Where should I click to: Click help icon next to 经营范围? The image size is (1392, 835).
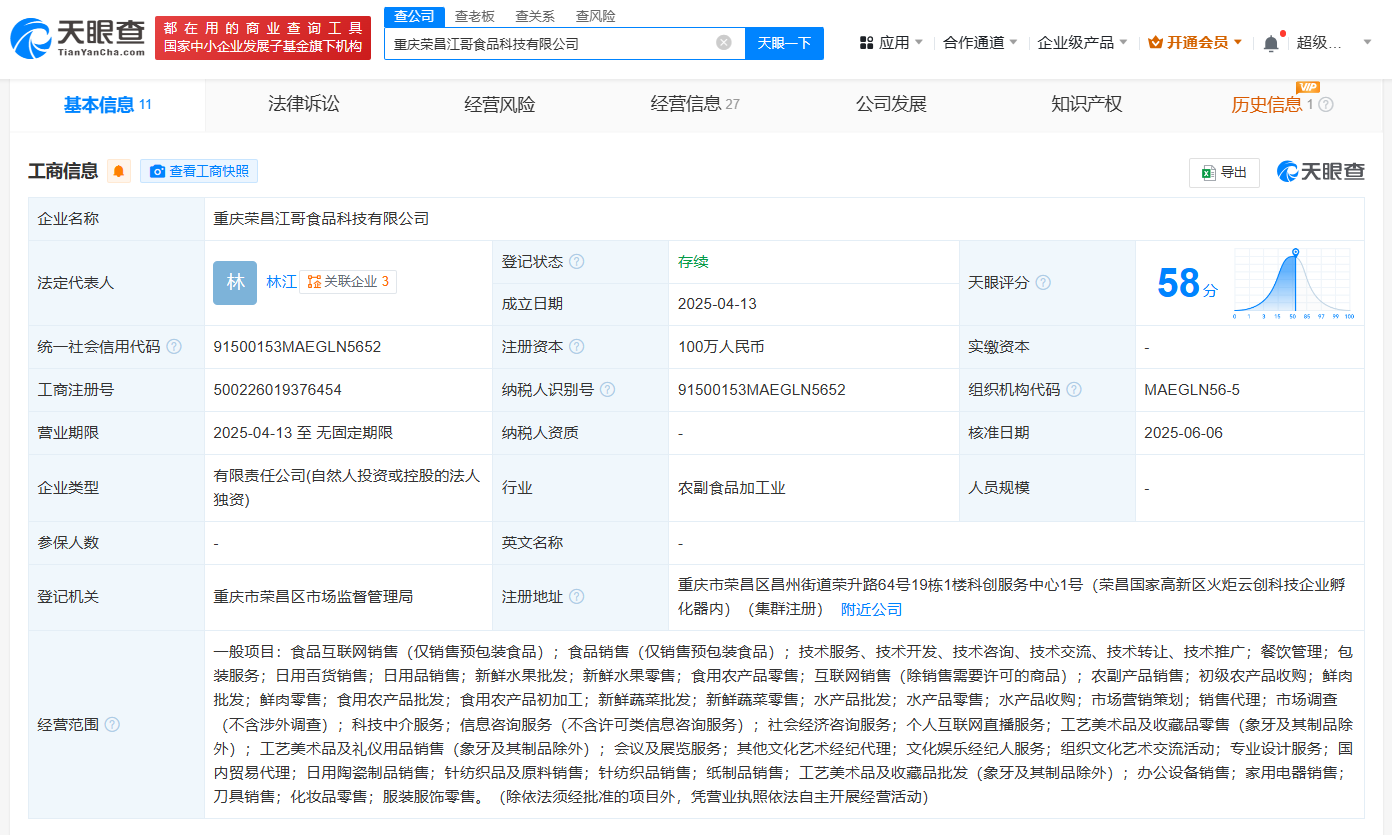coord(112,724)
